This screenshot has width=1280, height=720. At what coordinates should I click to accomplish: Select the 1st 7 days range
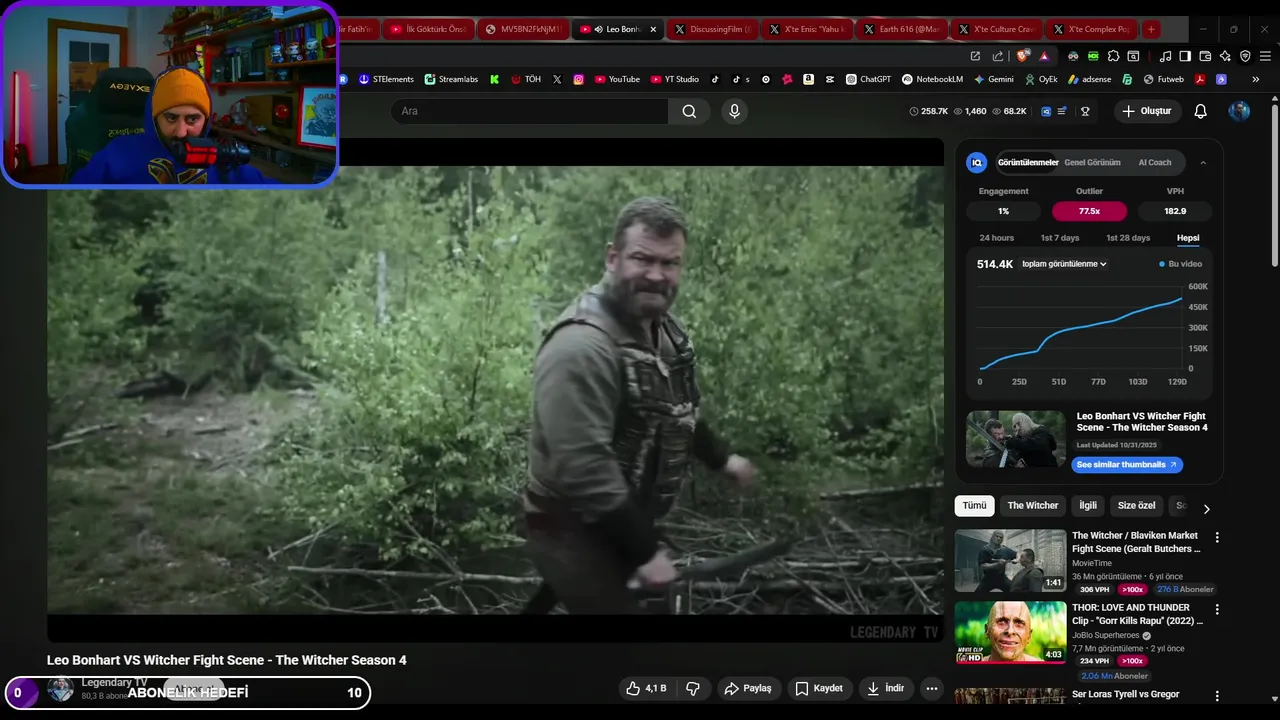(1060, 238)
